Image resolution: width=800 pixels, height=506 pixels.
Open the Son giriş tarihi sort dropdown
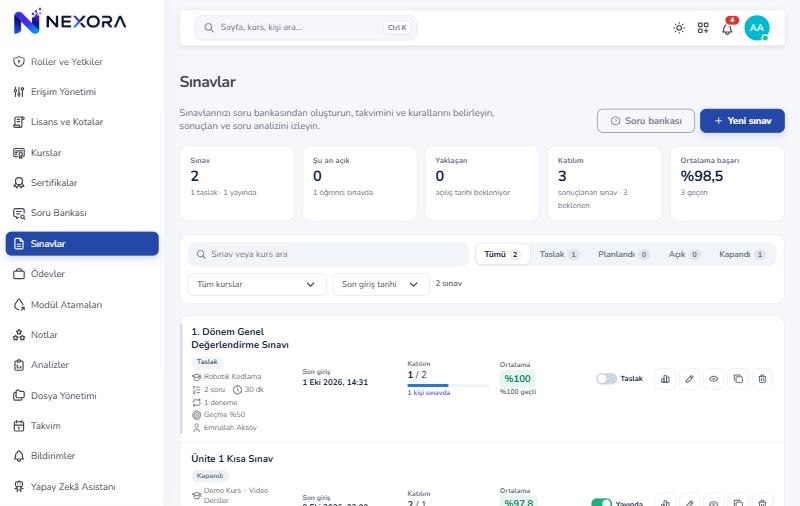381,284
